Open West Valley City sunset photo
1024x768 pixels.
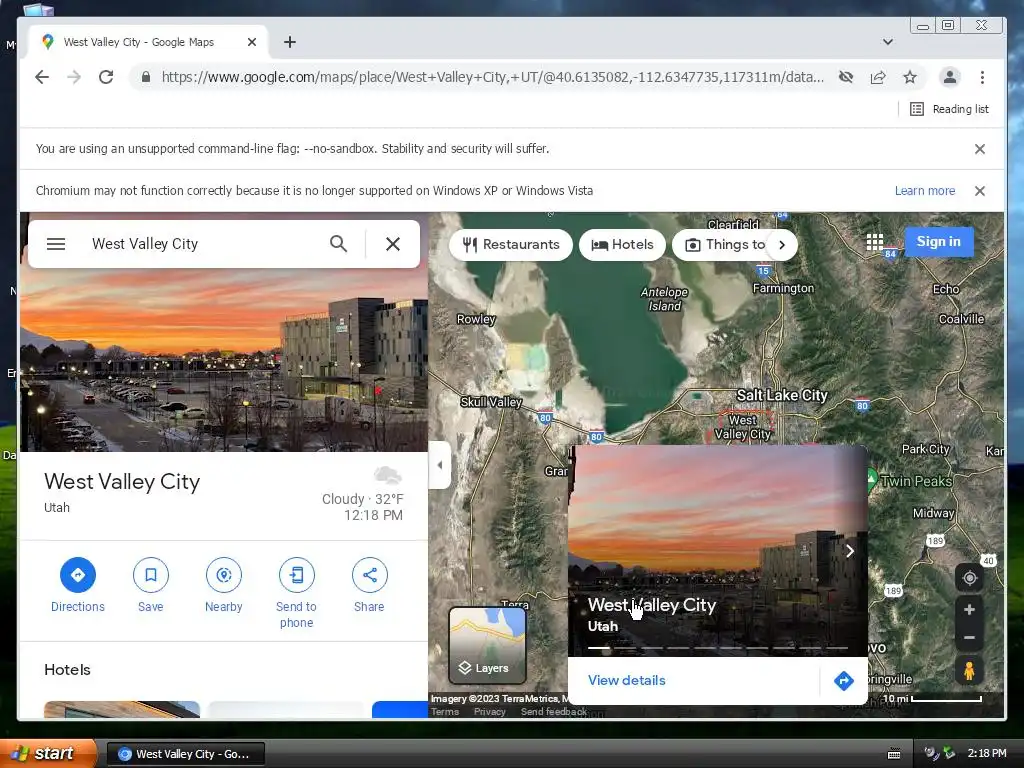coord(224,360)
